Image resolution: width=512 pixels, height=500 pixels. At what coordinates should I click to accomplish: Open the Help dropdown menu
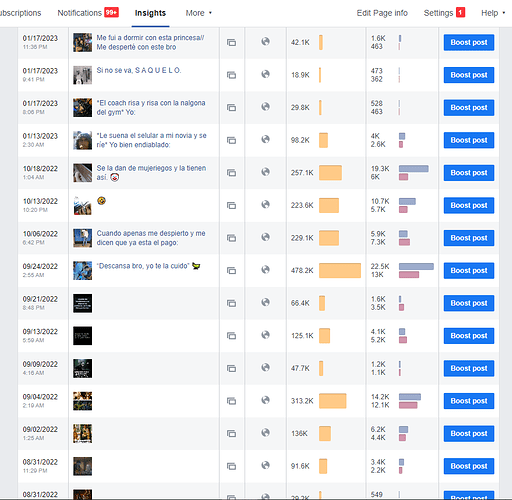[x=493, y=13]
